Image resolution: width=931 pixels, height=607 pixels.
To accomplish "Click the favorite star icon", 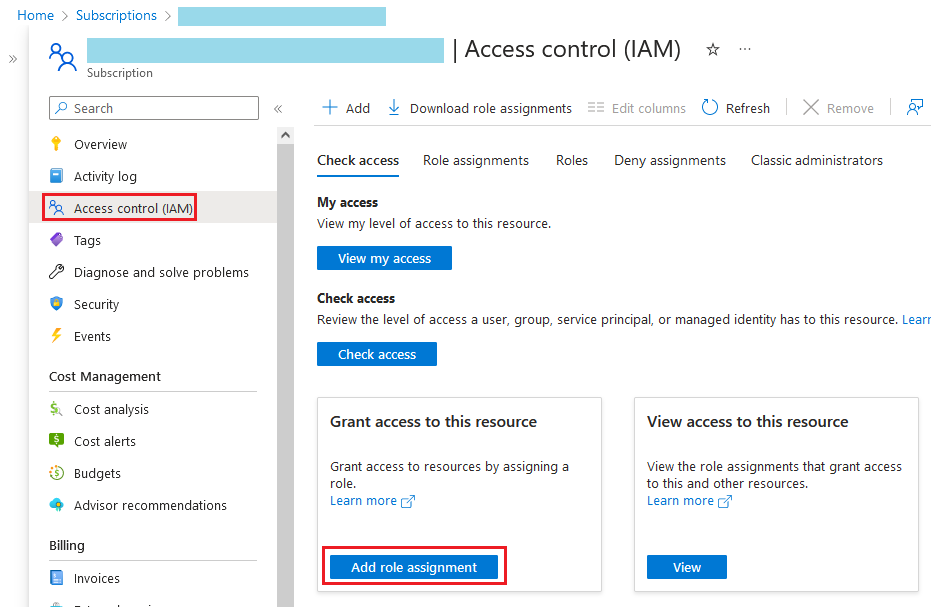I will pyautogui.click(x=713, y=50).
